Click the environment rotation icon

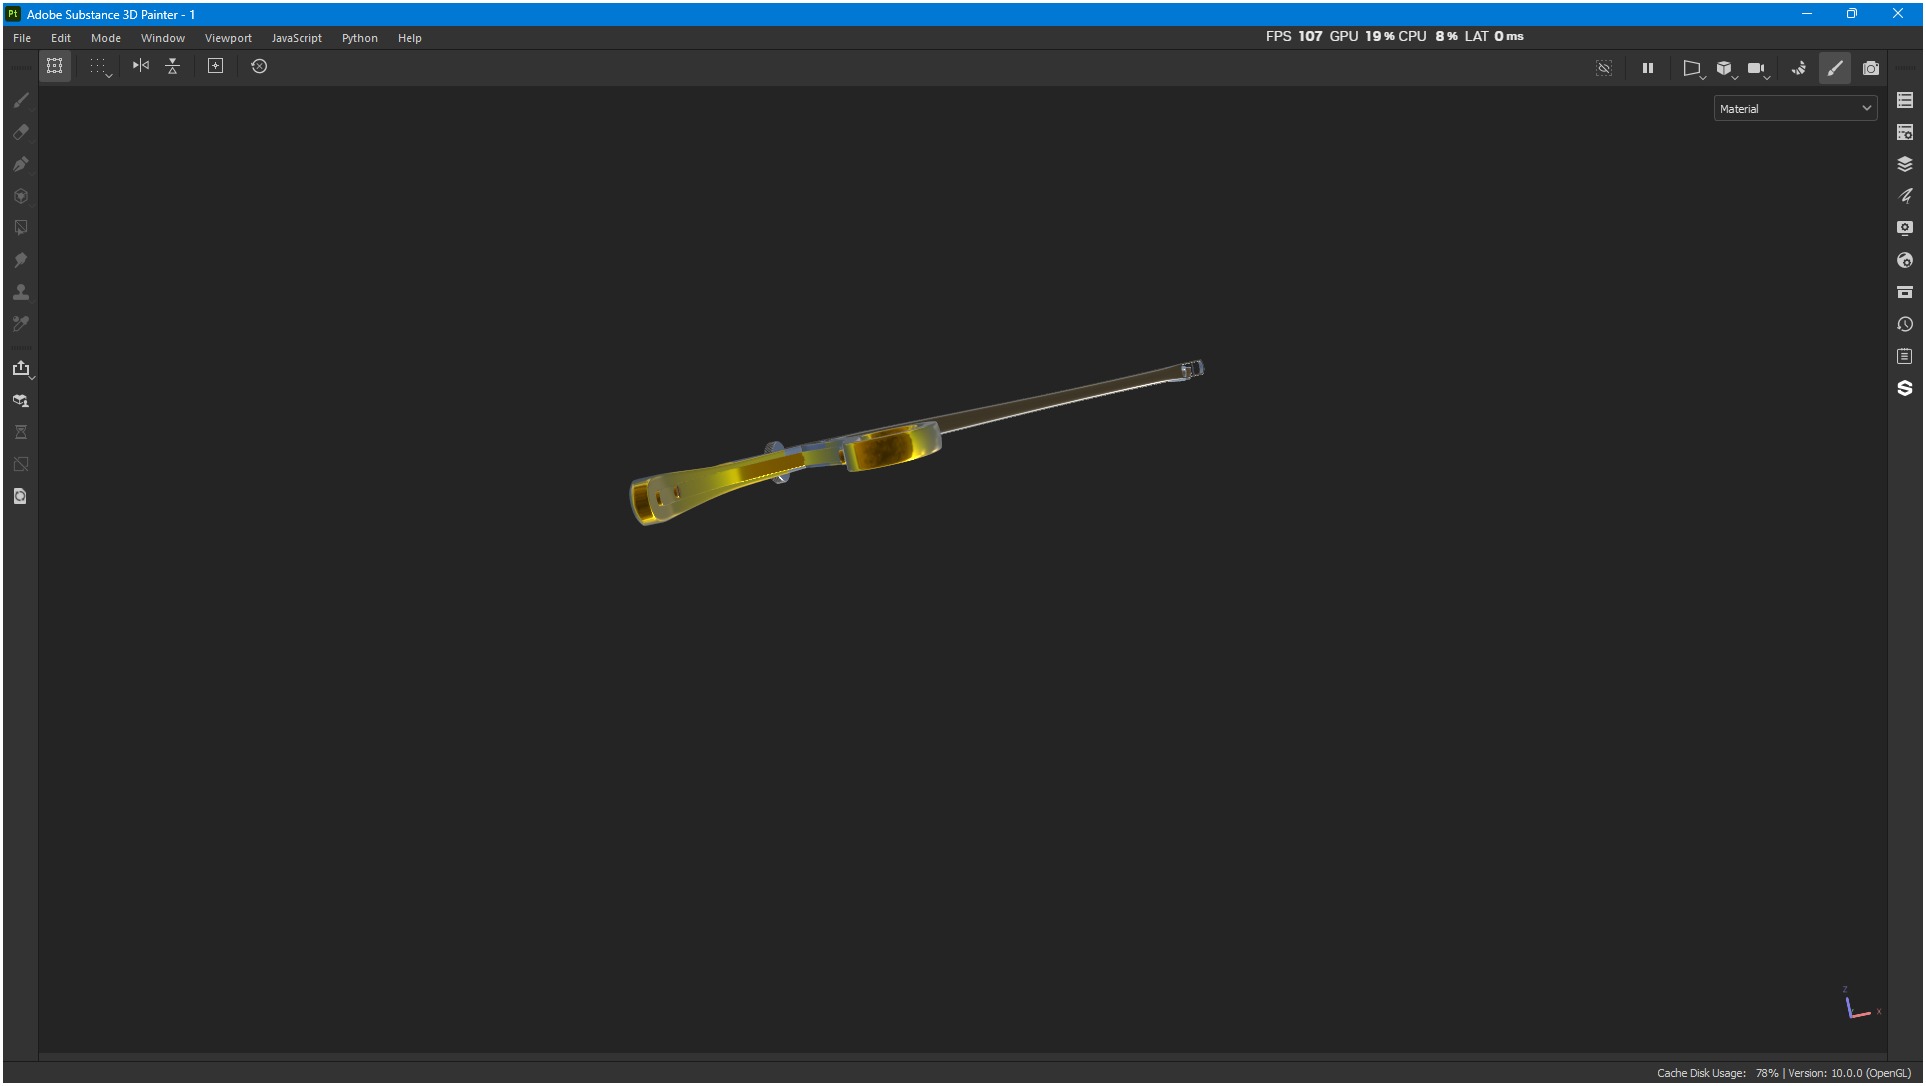point(1798,68)
